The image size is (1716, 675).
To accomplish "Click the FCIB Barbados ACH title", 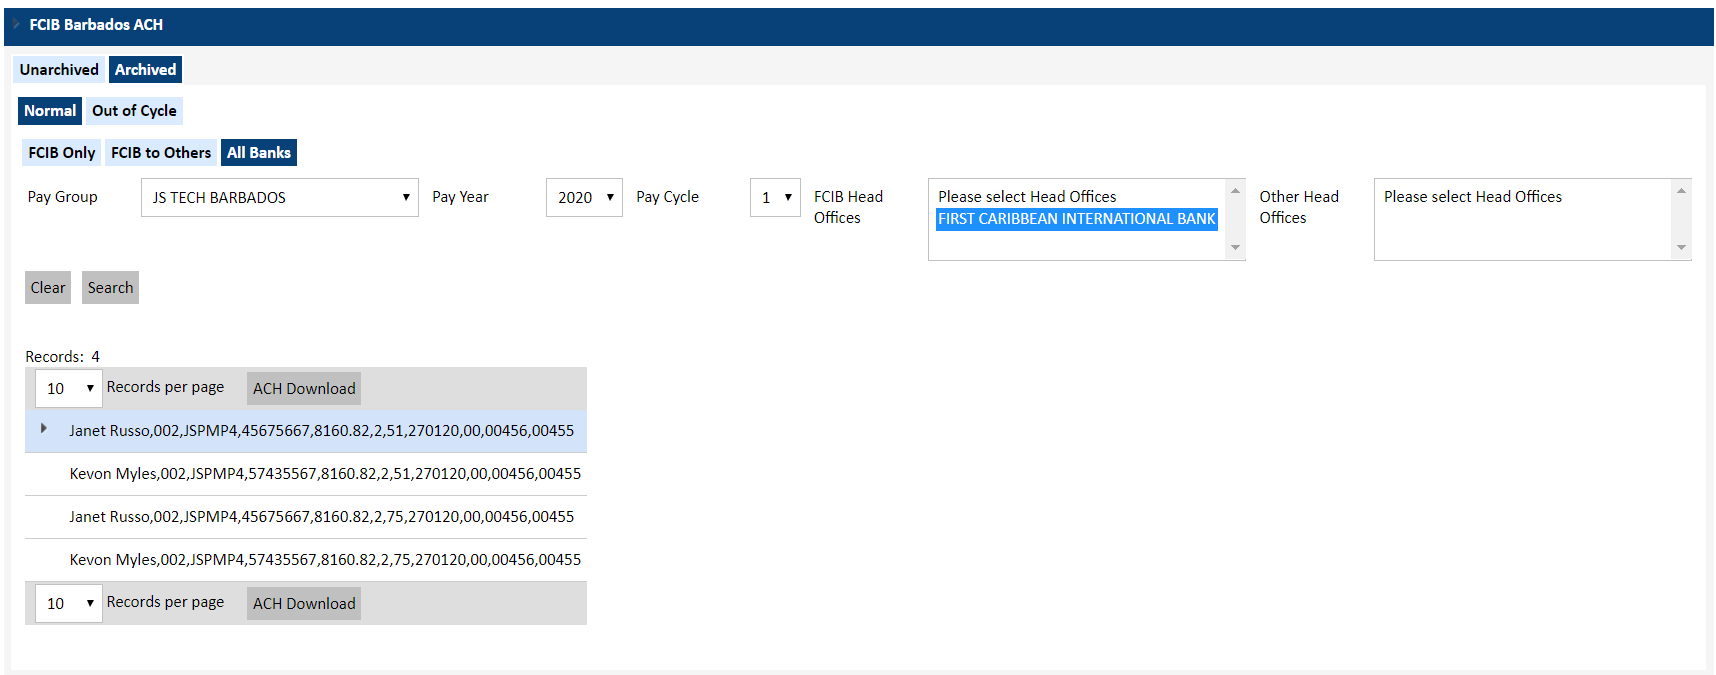I will point(96,25).
